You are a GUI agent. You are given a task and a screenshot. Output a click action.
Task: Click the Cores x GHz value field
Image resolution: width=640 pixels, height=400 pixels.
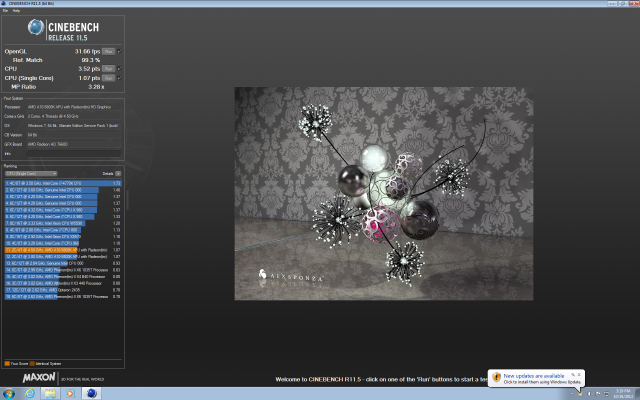click(x=74, y=116)
